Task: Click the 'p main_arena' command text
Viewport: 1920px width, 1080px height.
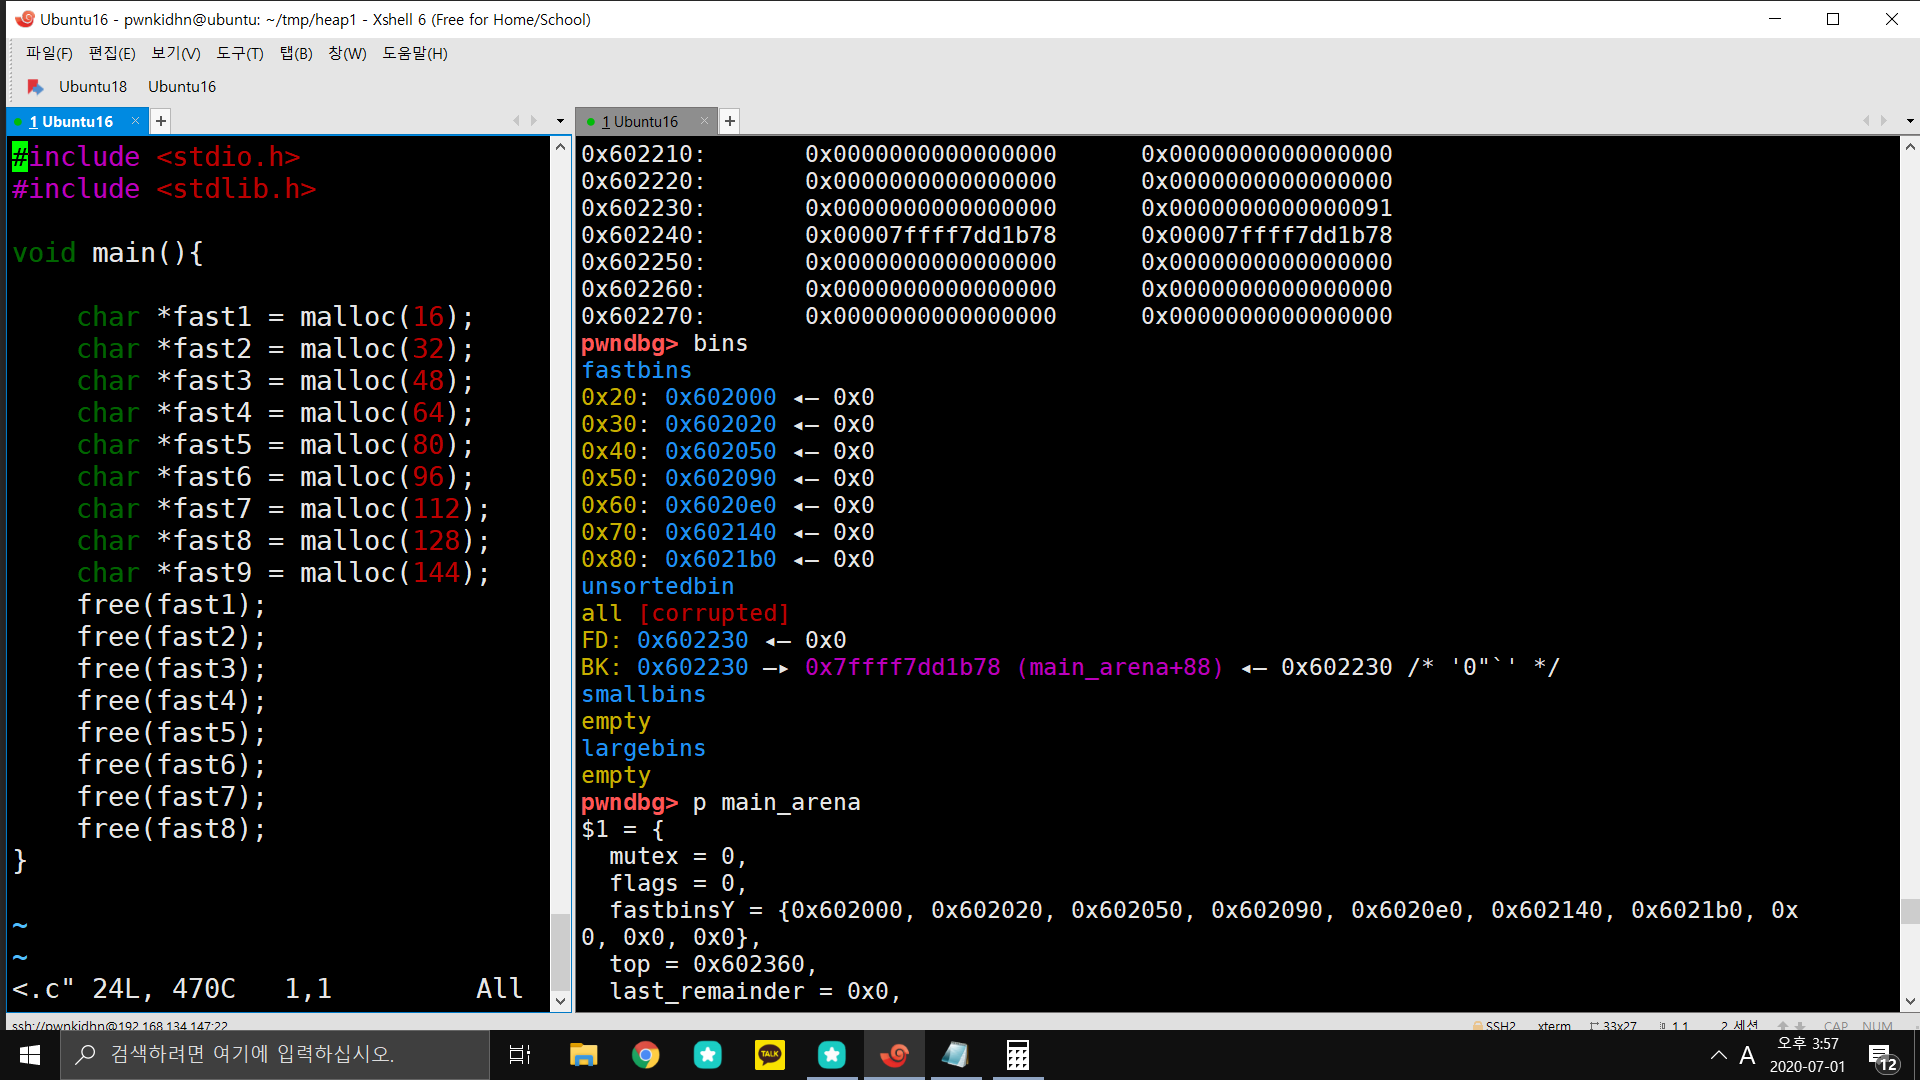Action: pos(776,802)
